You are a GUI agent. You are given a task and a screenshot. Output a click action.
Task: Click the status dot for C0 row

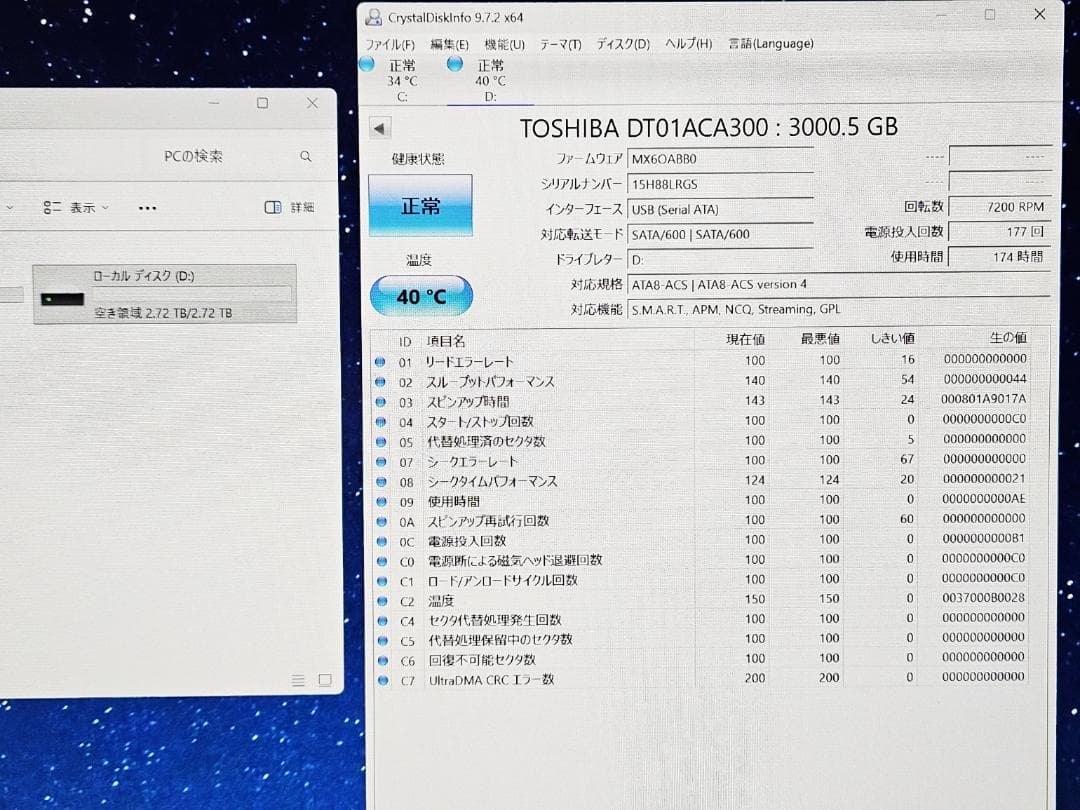pos(382,561)
